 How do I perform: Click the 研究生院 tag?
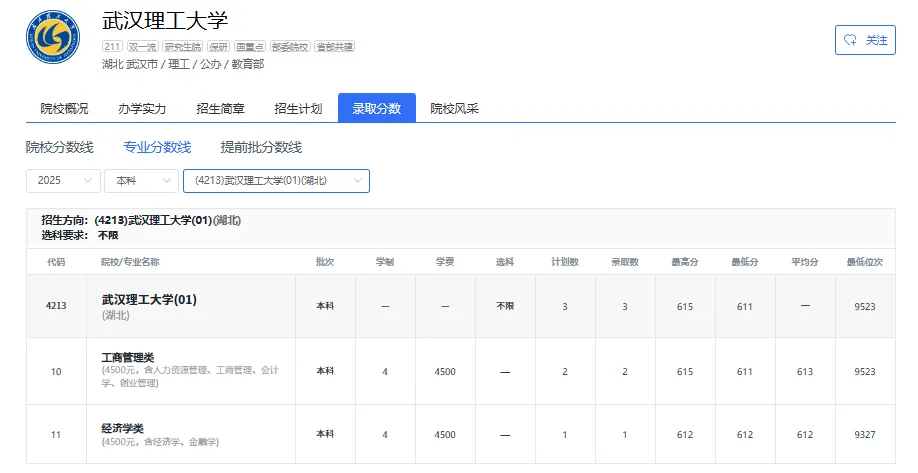(x=183, y=46)
